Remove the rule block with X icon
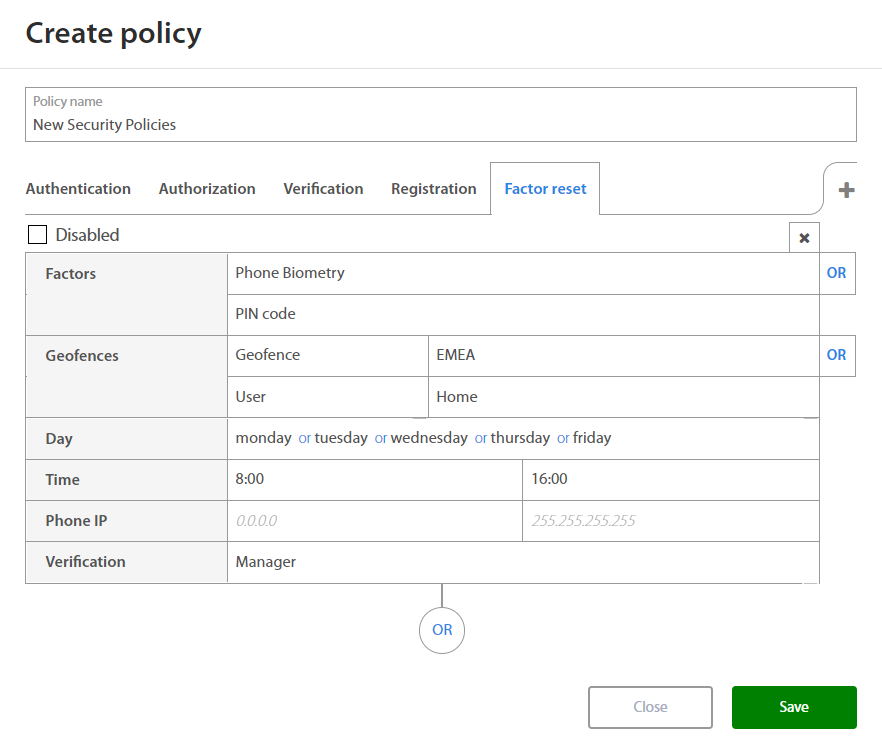The height and width of the screenshot is (752, 882). tap(804, 238)
